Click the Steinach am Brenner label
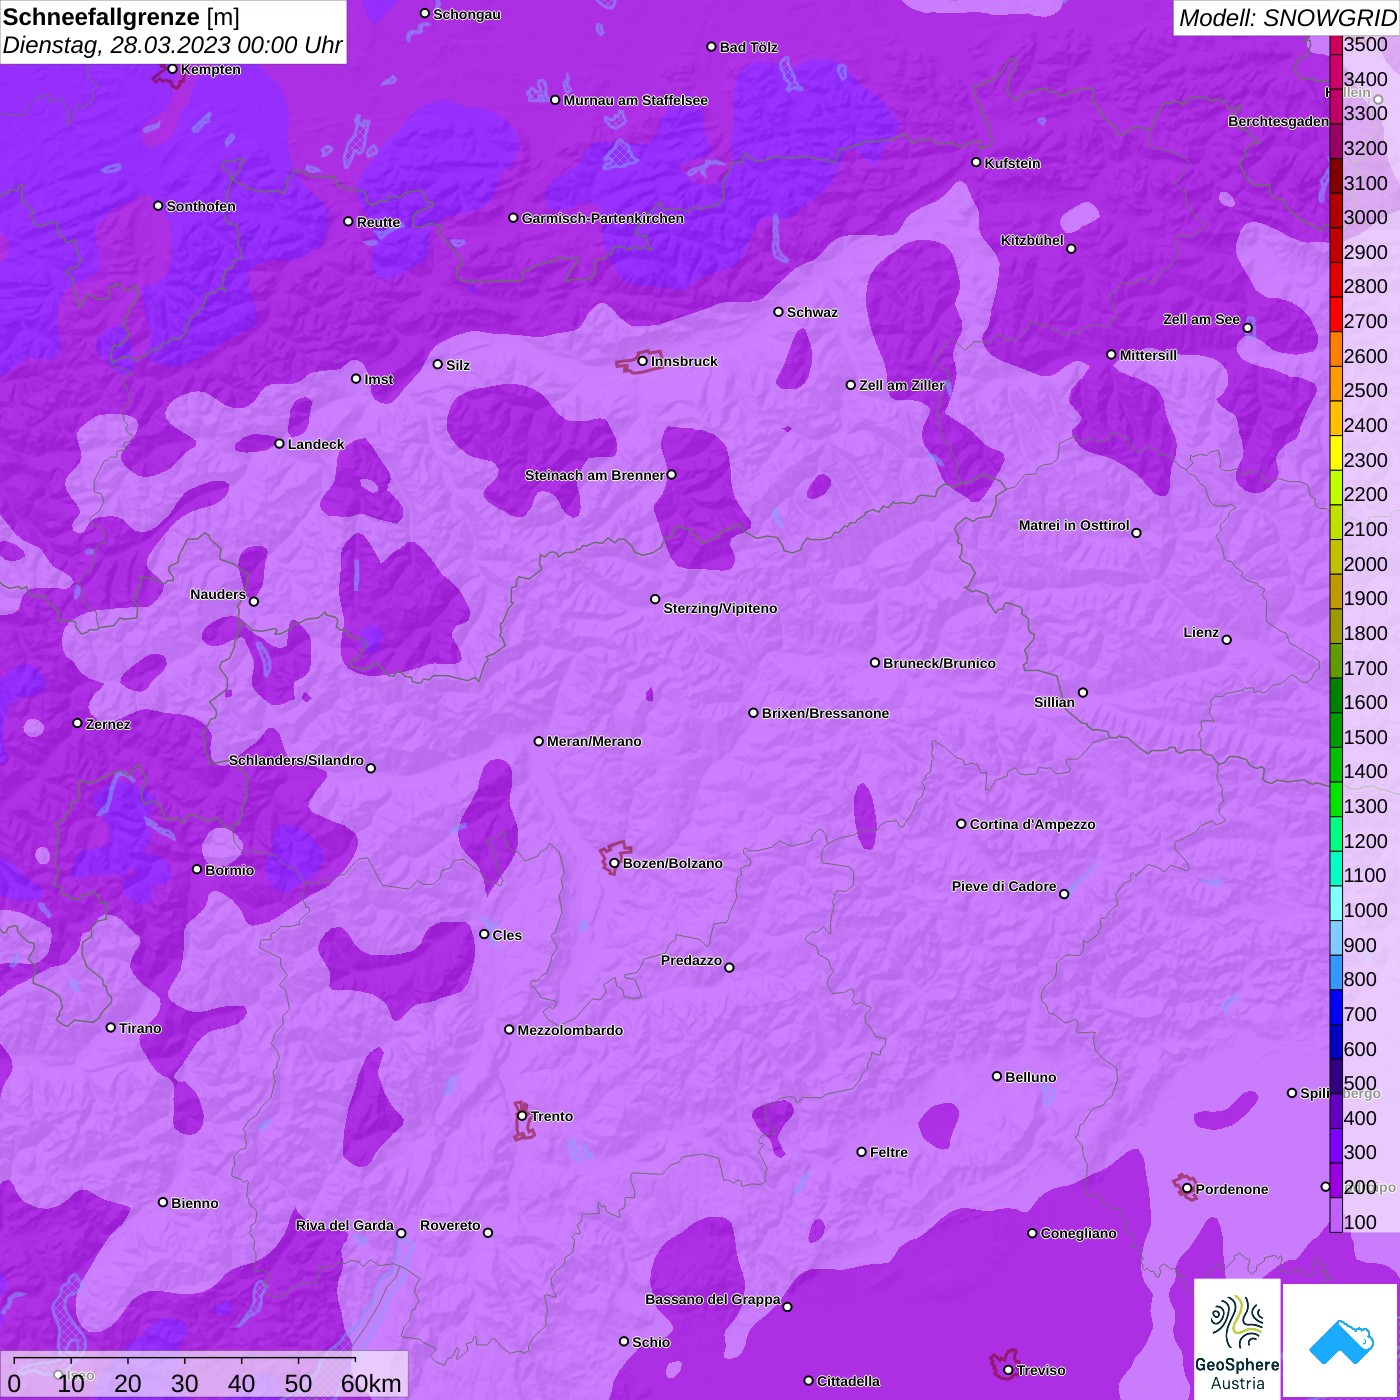The height and width of the screenshot is (1400, 1400). (x=595, y=475)
